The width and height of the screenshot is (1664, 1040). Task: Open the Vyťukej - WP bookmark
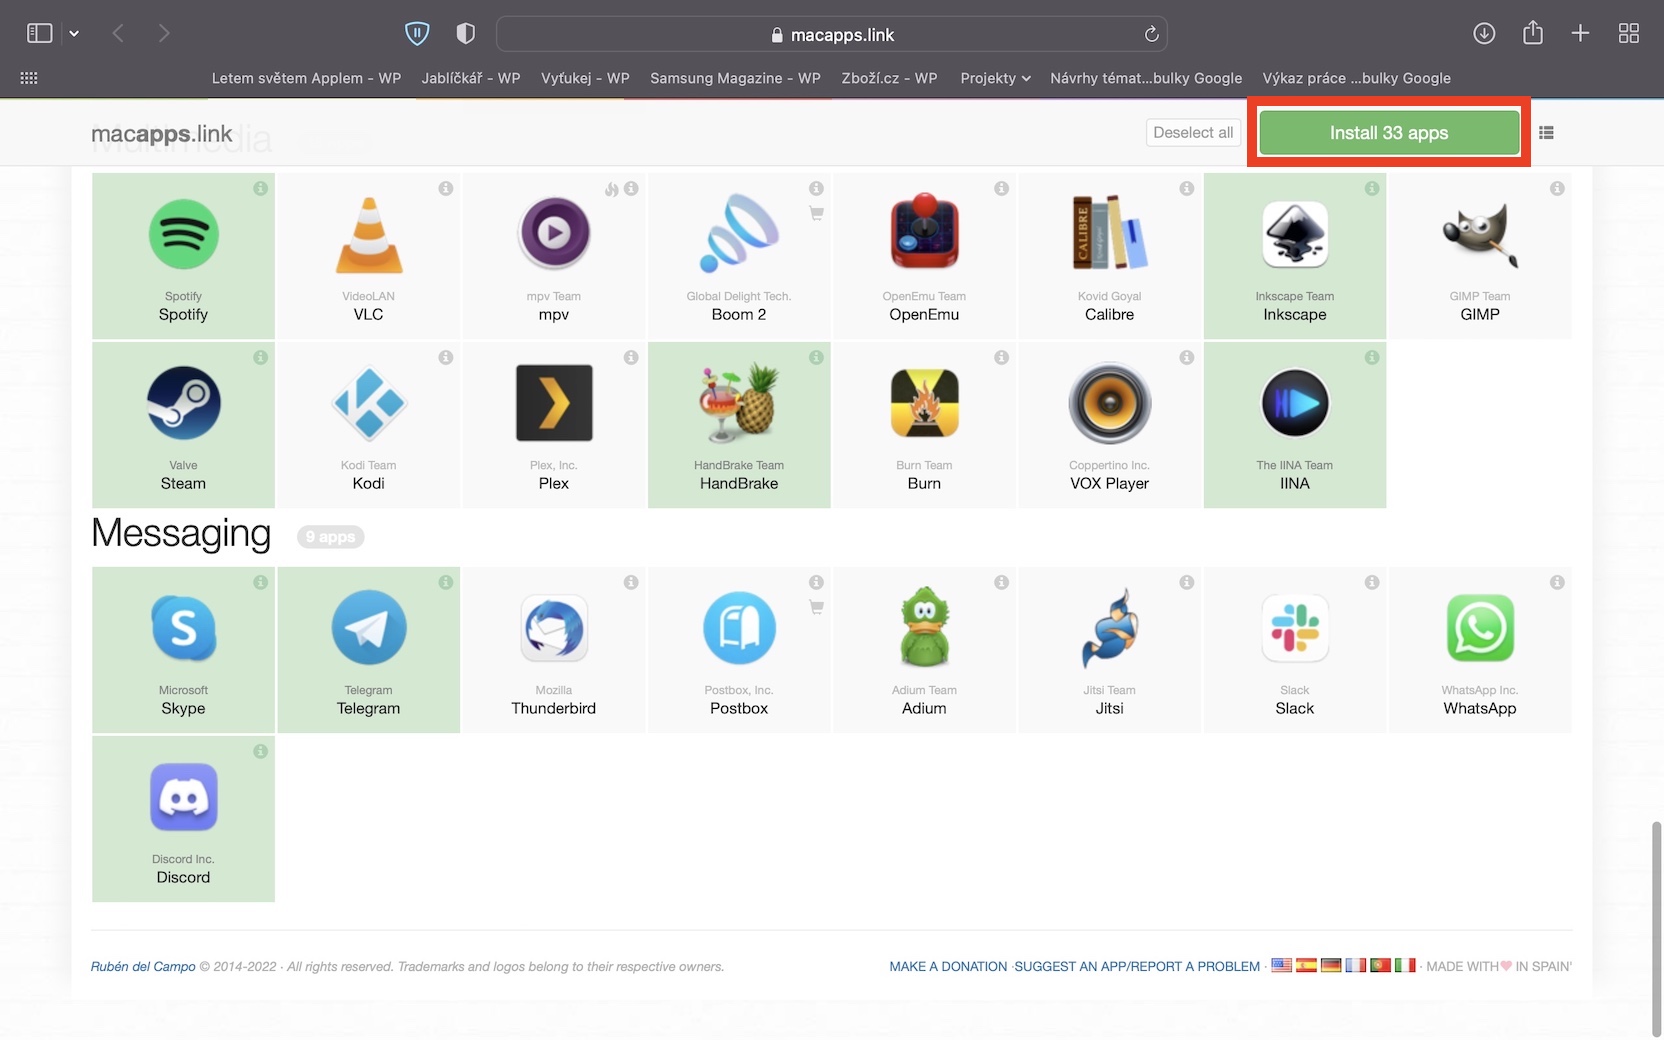(x=585, y=78)
